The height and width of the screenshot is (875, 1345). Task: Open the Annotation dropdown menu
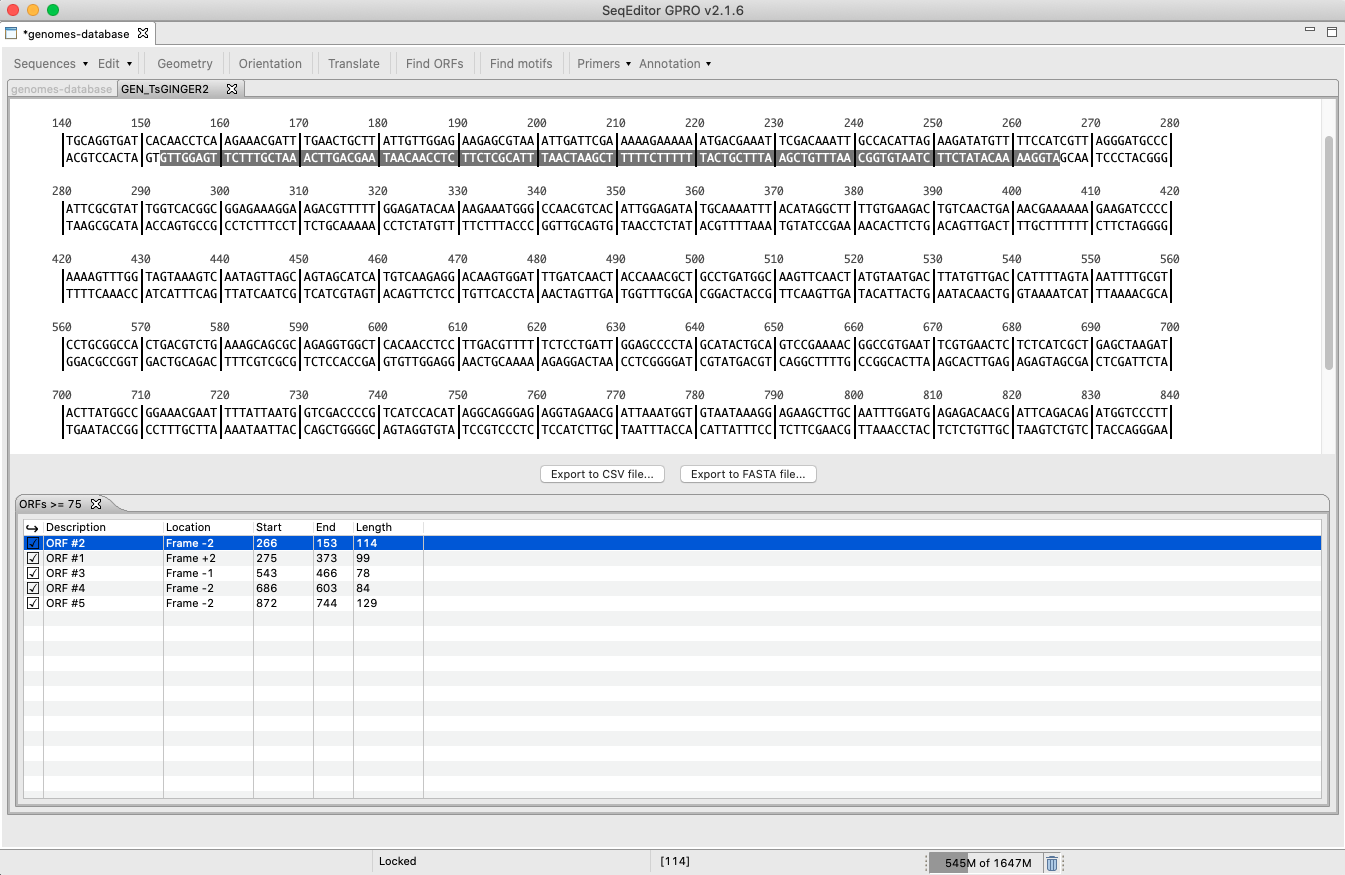pyautogui.click(x=675, y=64)
